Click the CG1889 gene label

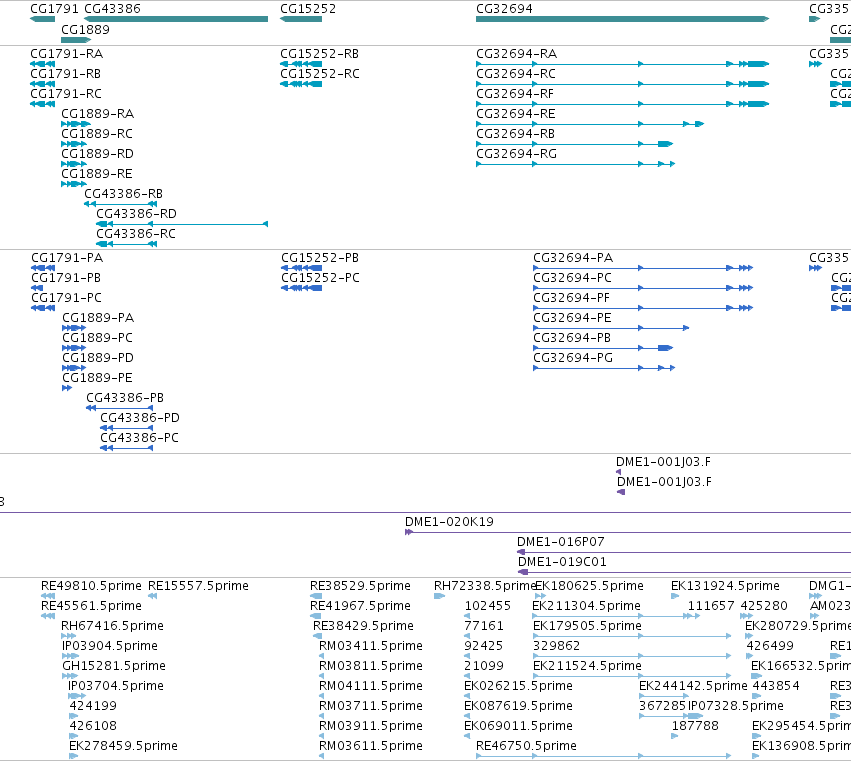coord(85,29)
